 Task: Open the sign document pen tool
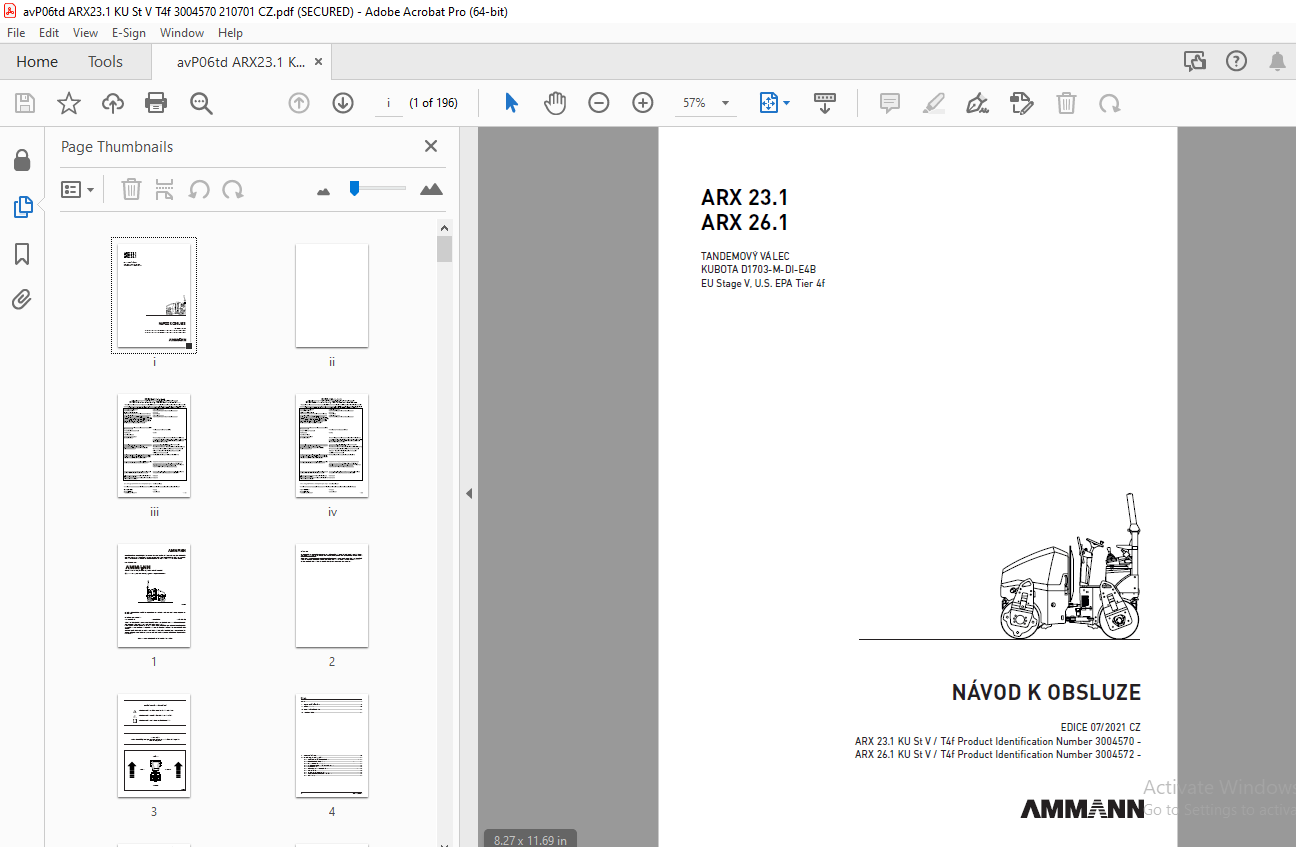pos(978,103)
